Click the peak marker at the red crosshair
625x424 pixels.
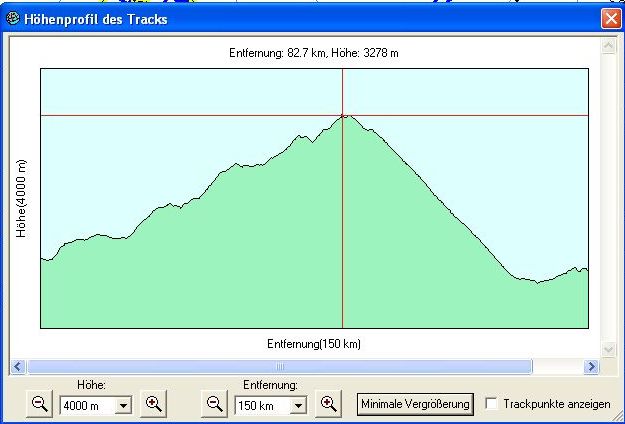[x=343, y=116]
